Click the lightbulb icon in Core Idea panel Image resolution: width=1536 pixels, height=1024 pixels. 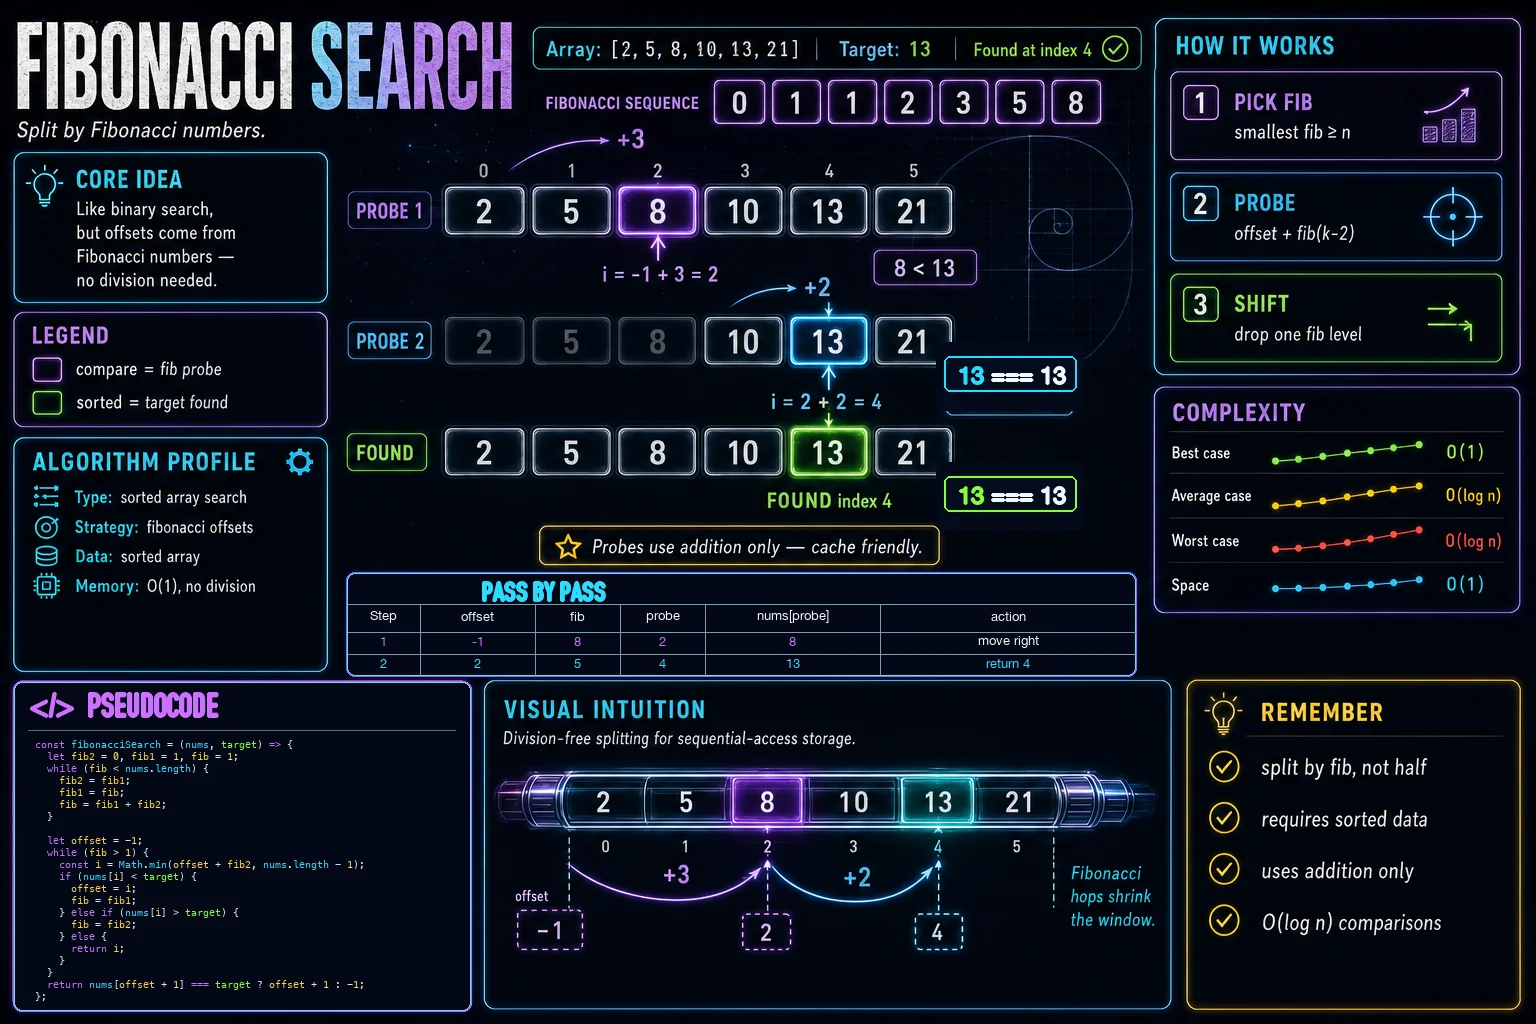point(44,186)
